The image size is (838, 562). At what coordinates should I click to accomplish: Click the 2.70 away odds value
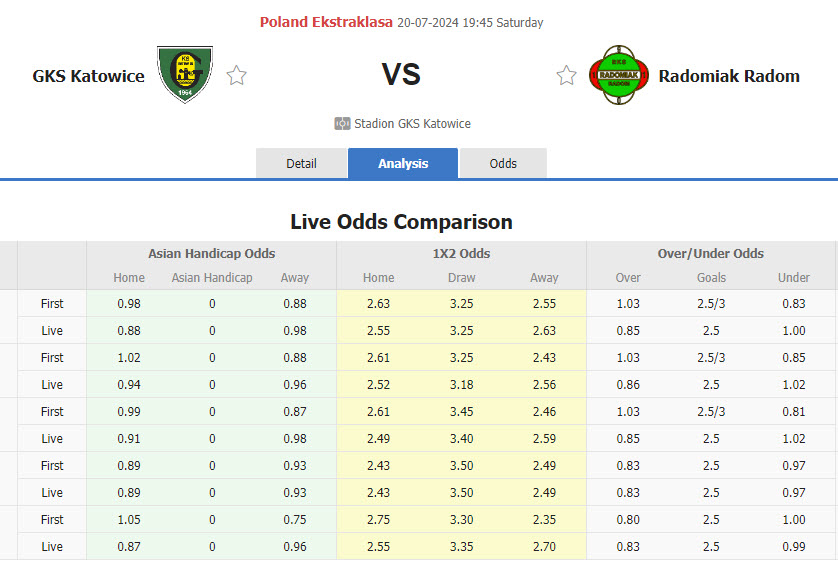pos(544,547)
